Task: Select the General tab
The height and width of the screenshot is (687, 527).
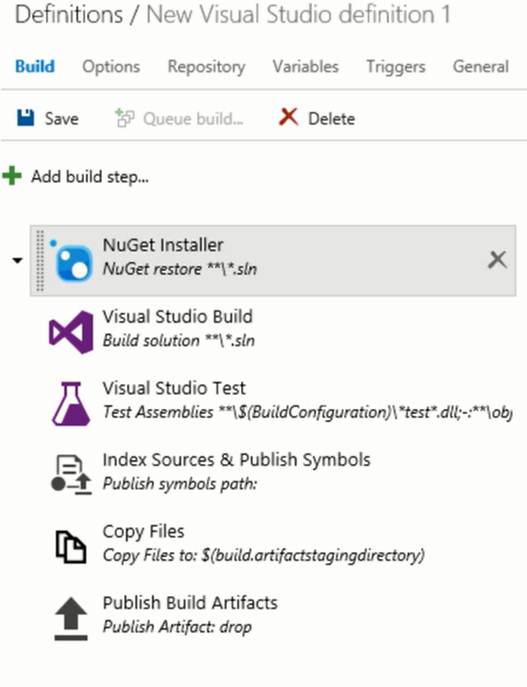Action: [481, 67]
